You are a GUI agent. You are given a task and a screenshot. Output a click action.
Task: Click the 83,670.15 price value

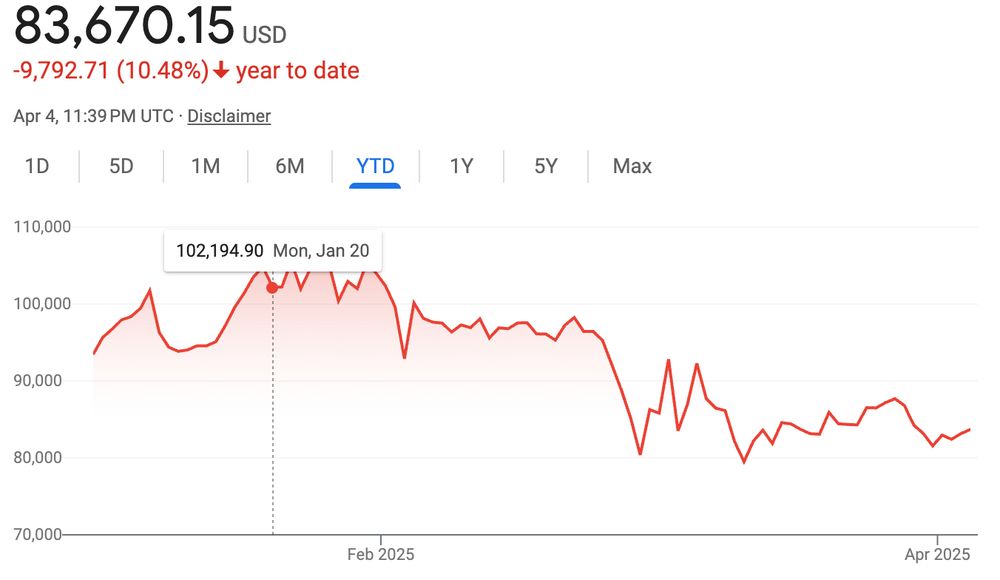(x=124, y=26)
